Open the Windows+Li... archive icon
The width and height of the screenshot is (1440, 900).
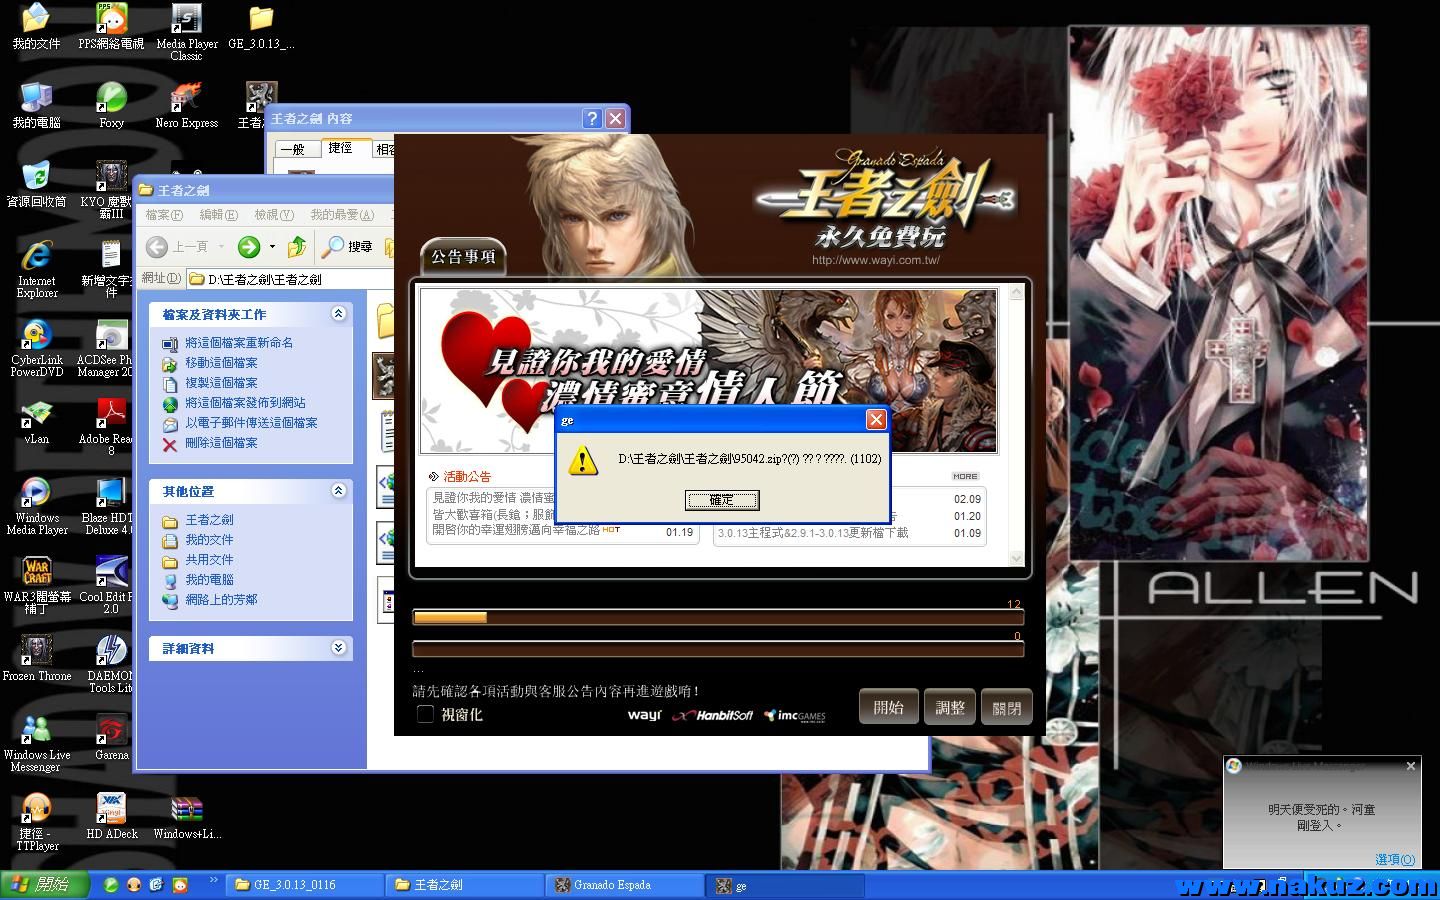tap(186, 817)
